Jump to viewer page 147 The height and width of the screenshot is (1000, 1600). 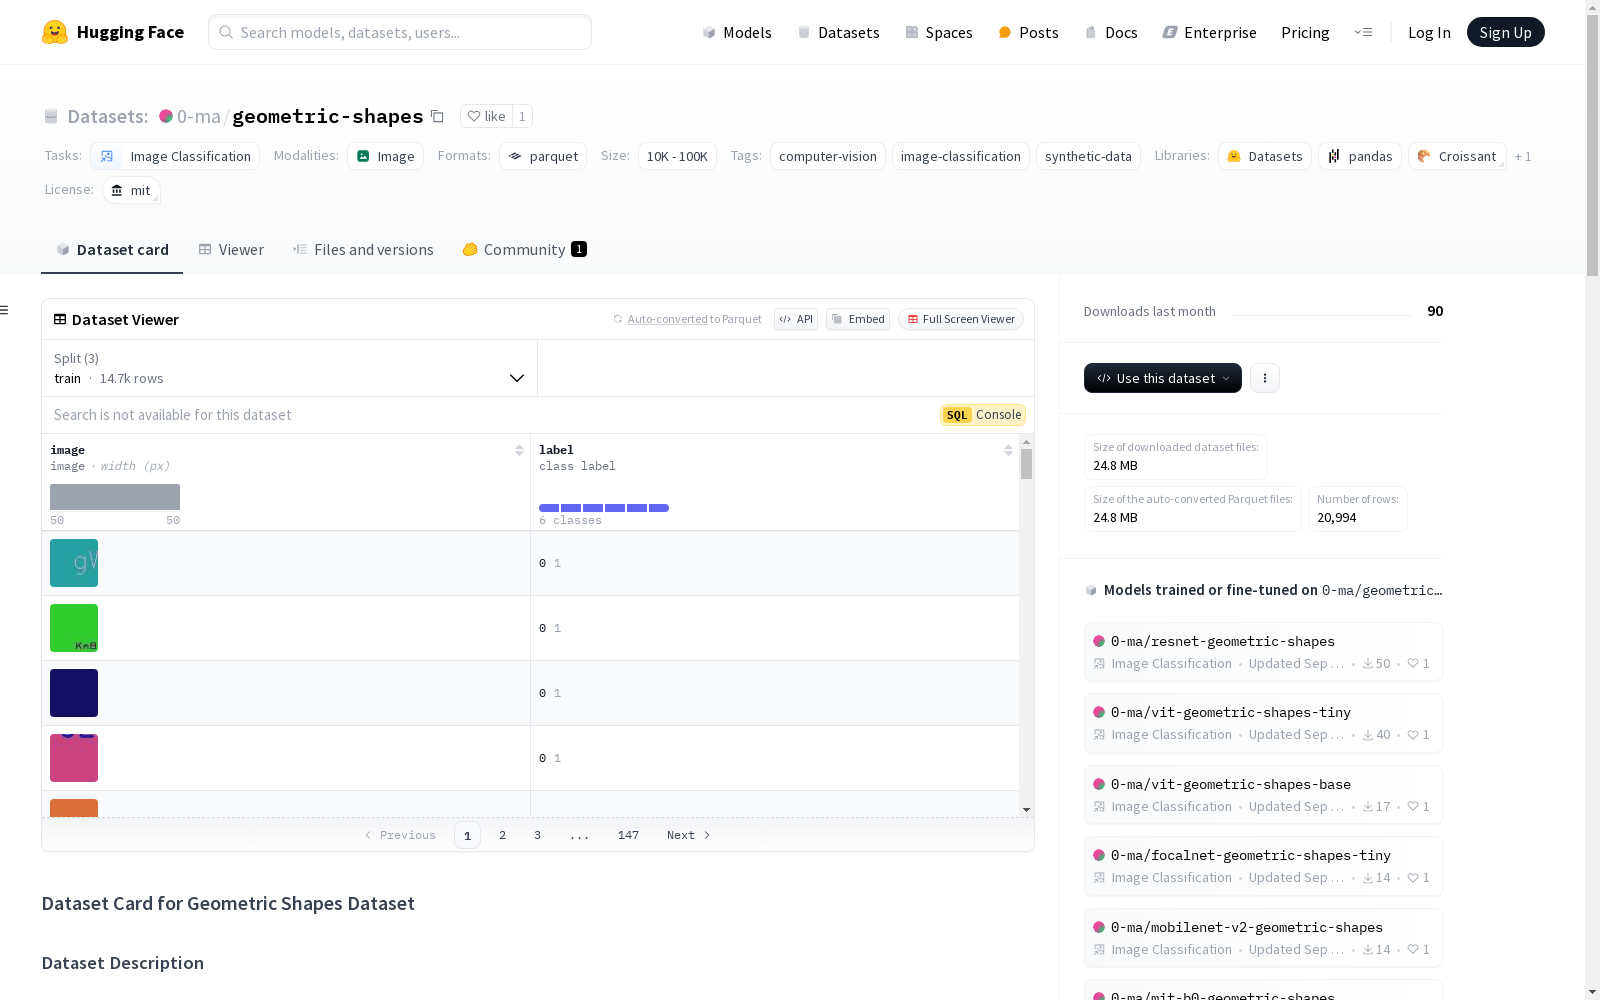point(628,835)
